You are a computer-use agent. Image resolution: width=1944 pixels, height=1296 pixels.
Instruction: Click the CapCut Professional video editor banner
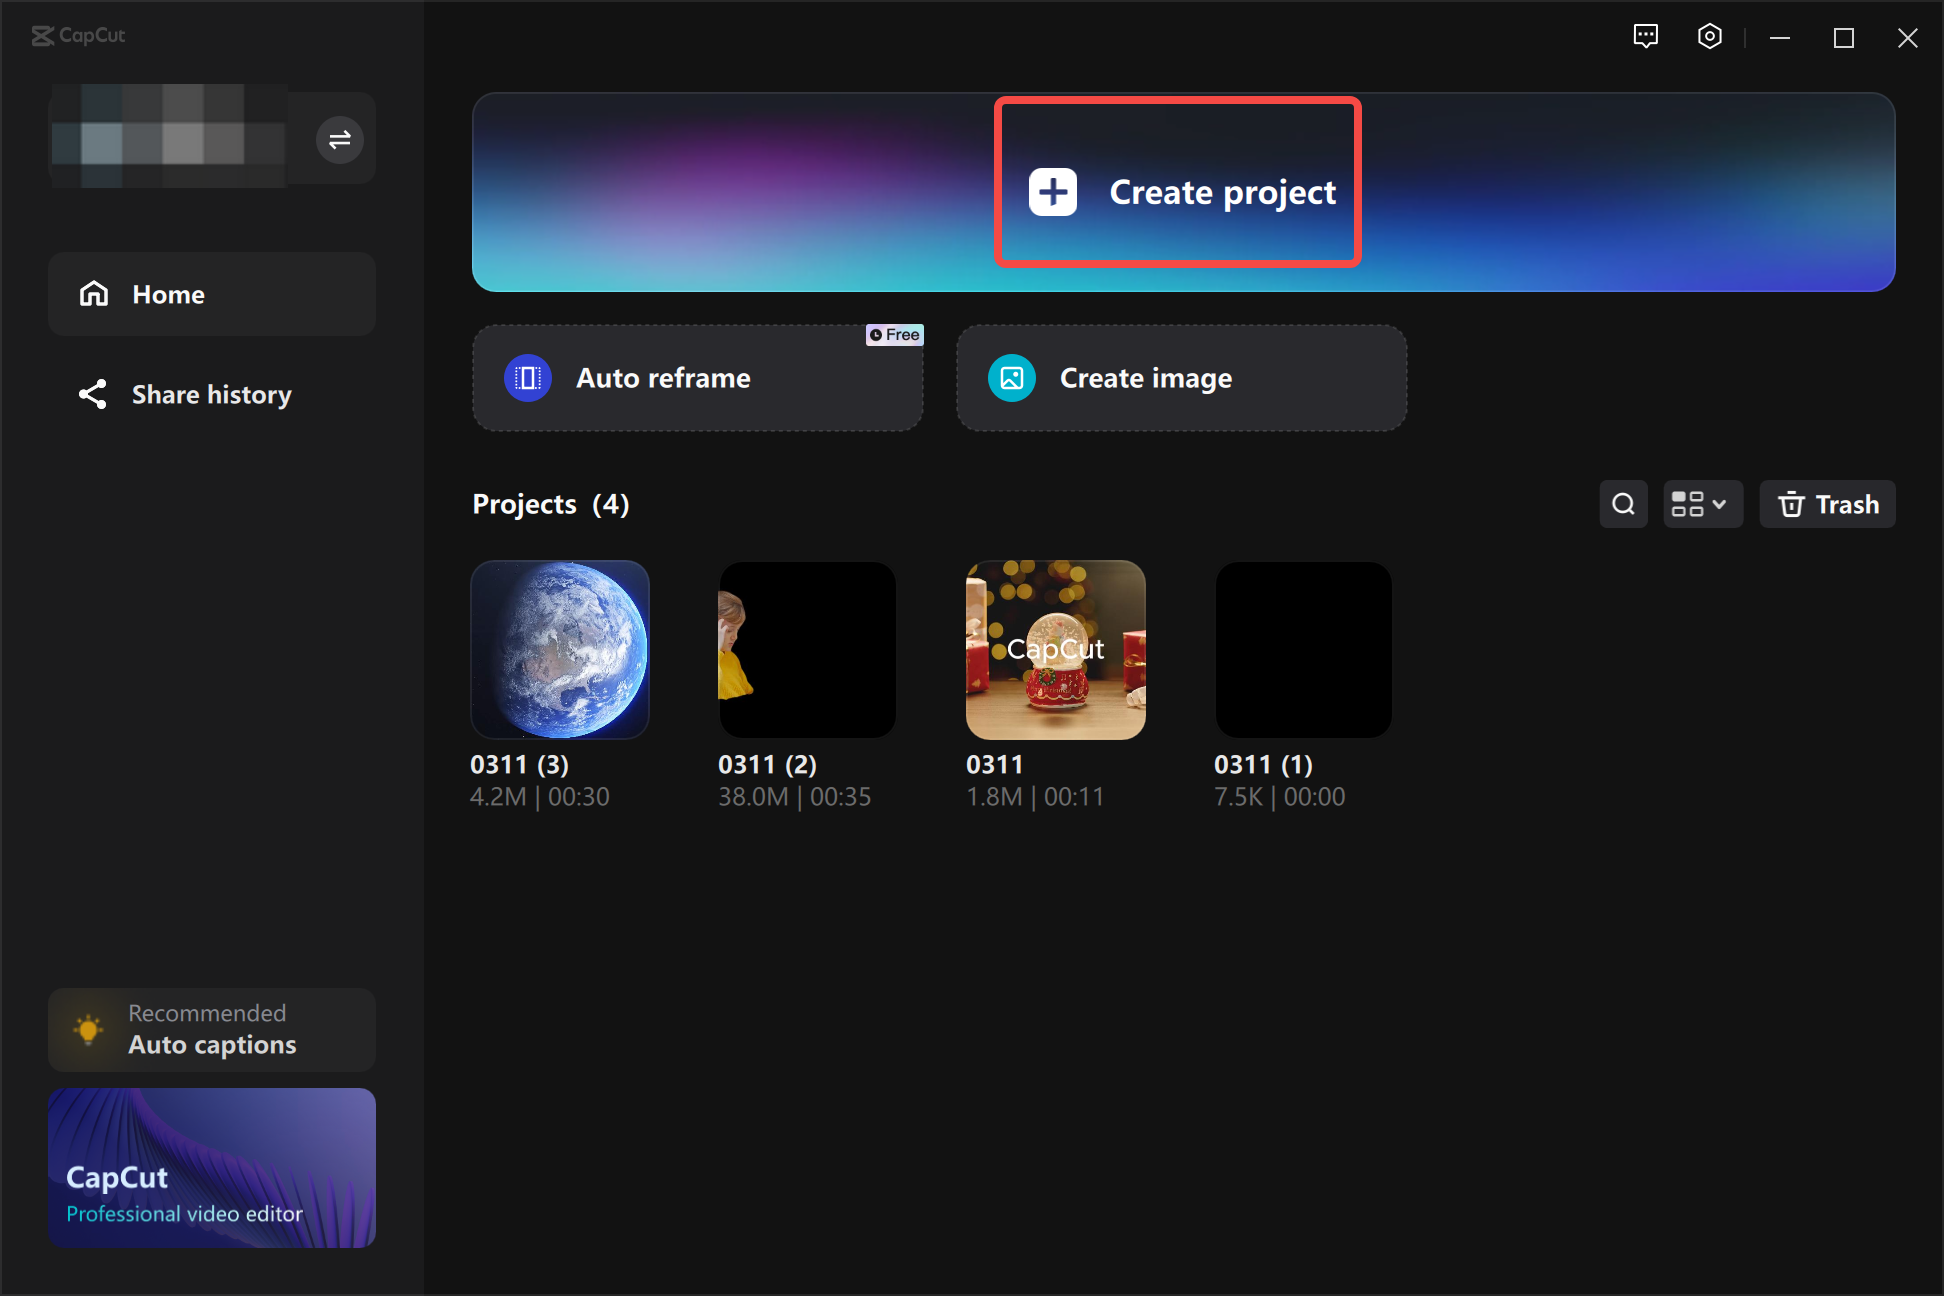211,1168
